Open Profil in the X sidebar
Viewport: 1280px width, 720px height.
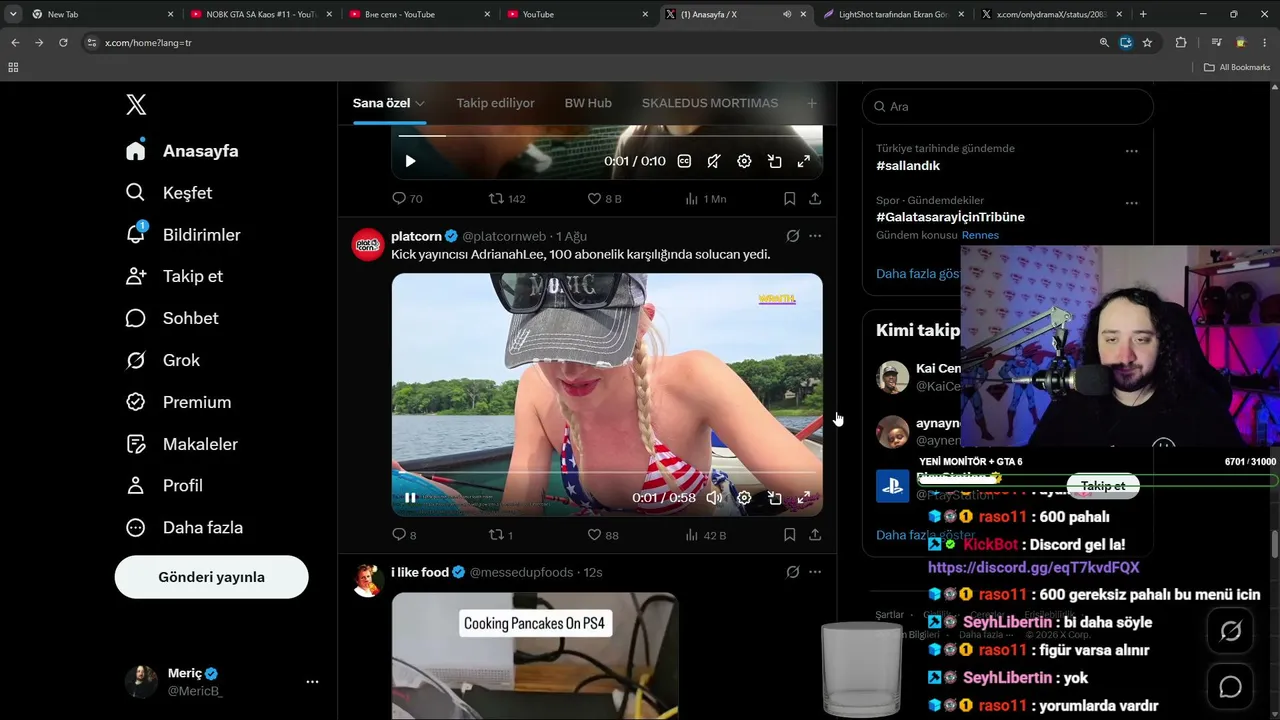[164, 485]
